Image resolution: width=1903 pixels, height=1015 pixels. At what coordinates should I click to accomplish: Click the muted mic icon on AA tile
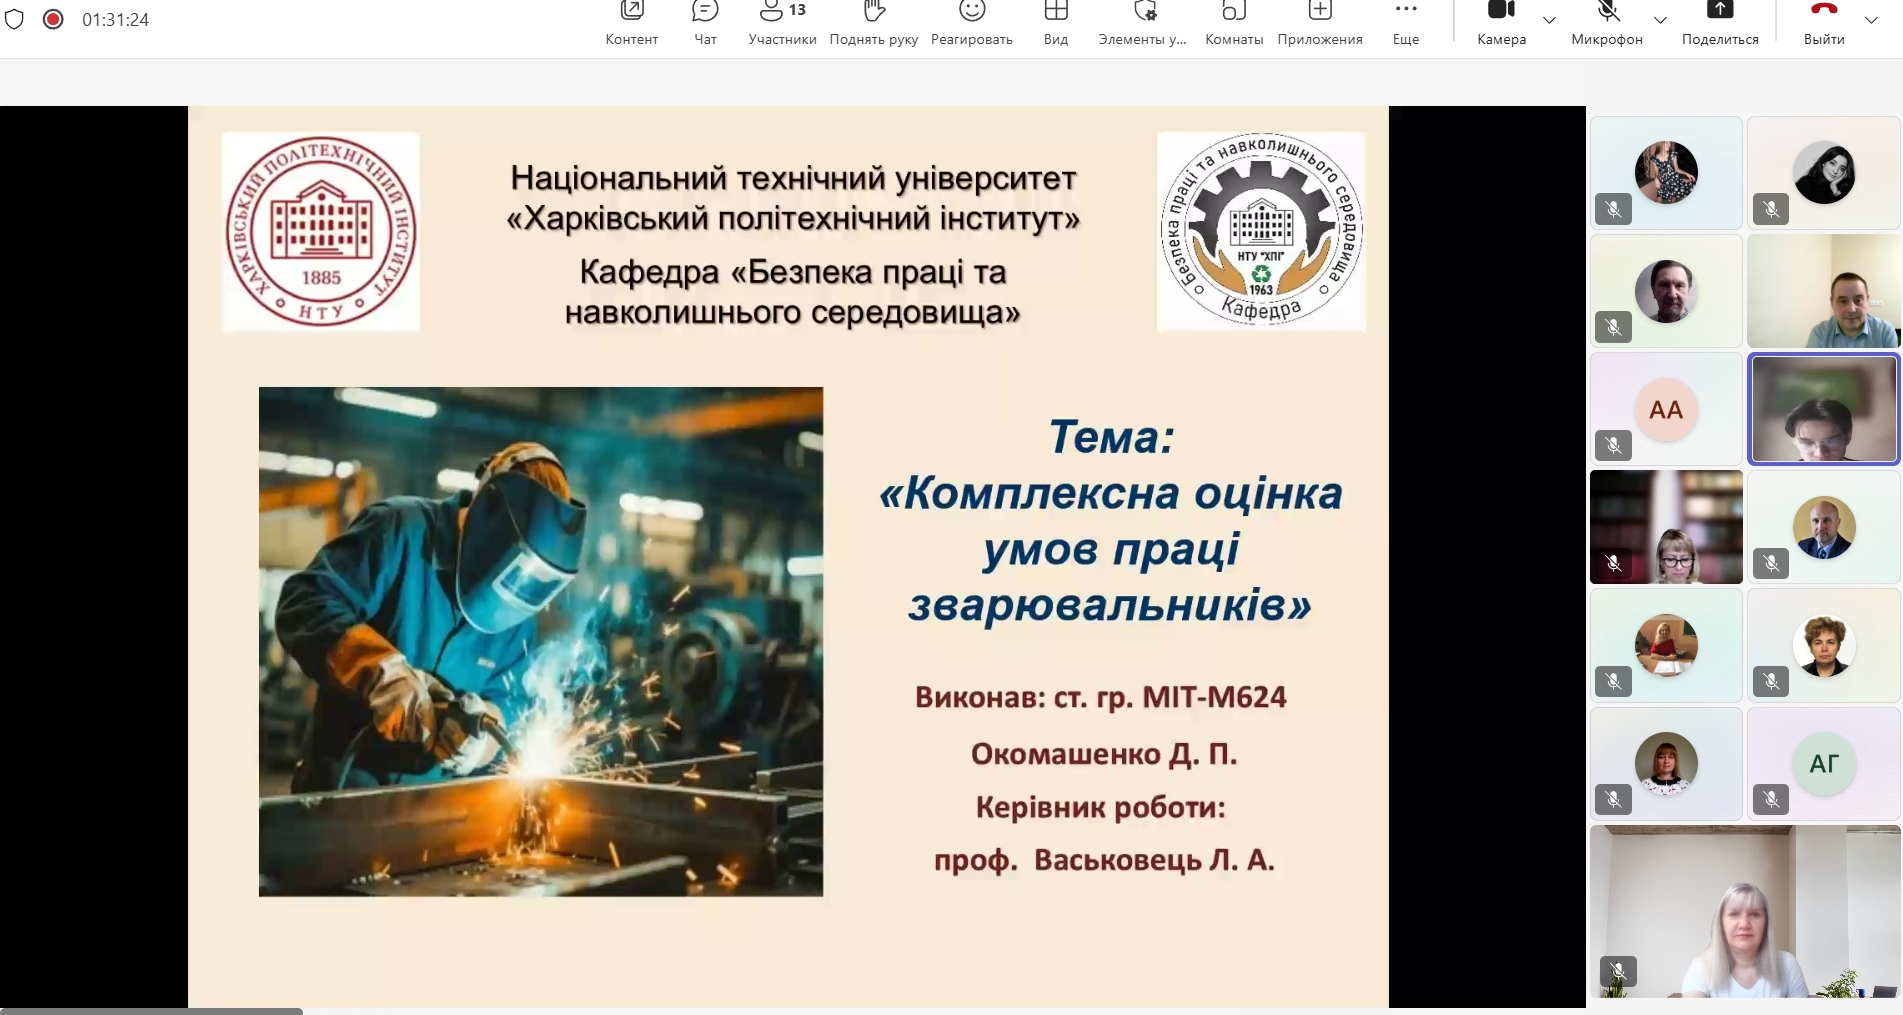(x=1613, y=445)
